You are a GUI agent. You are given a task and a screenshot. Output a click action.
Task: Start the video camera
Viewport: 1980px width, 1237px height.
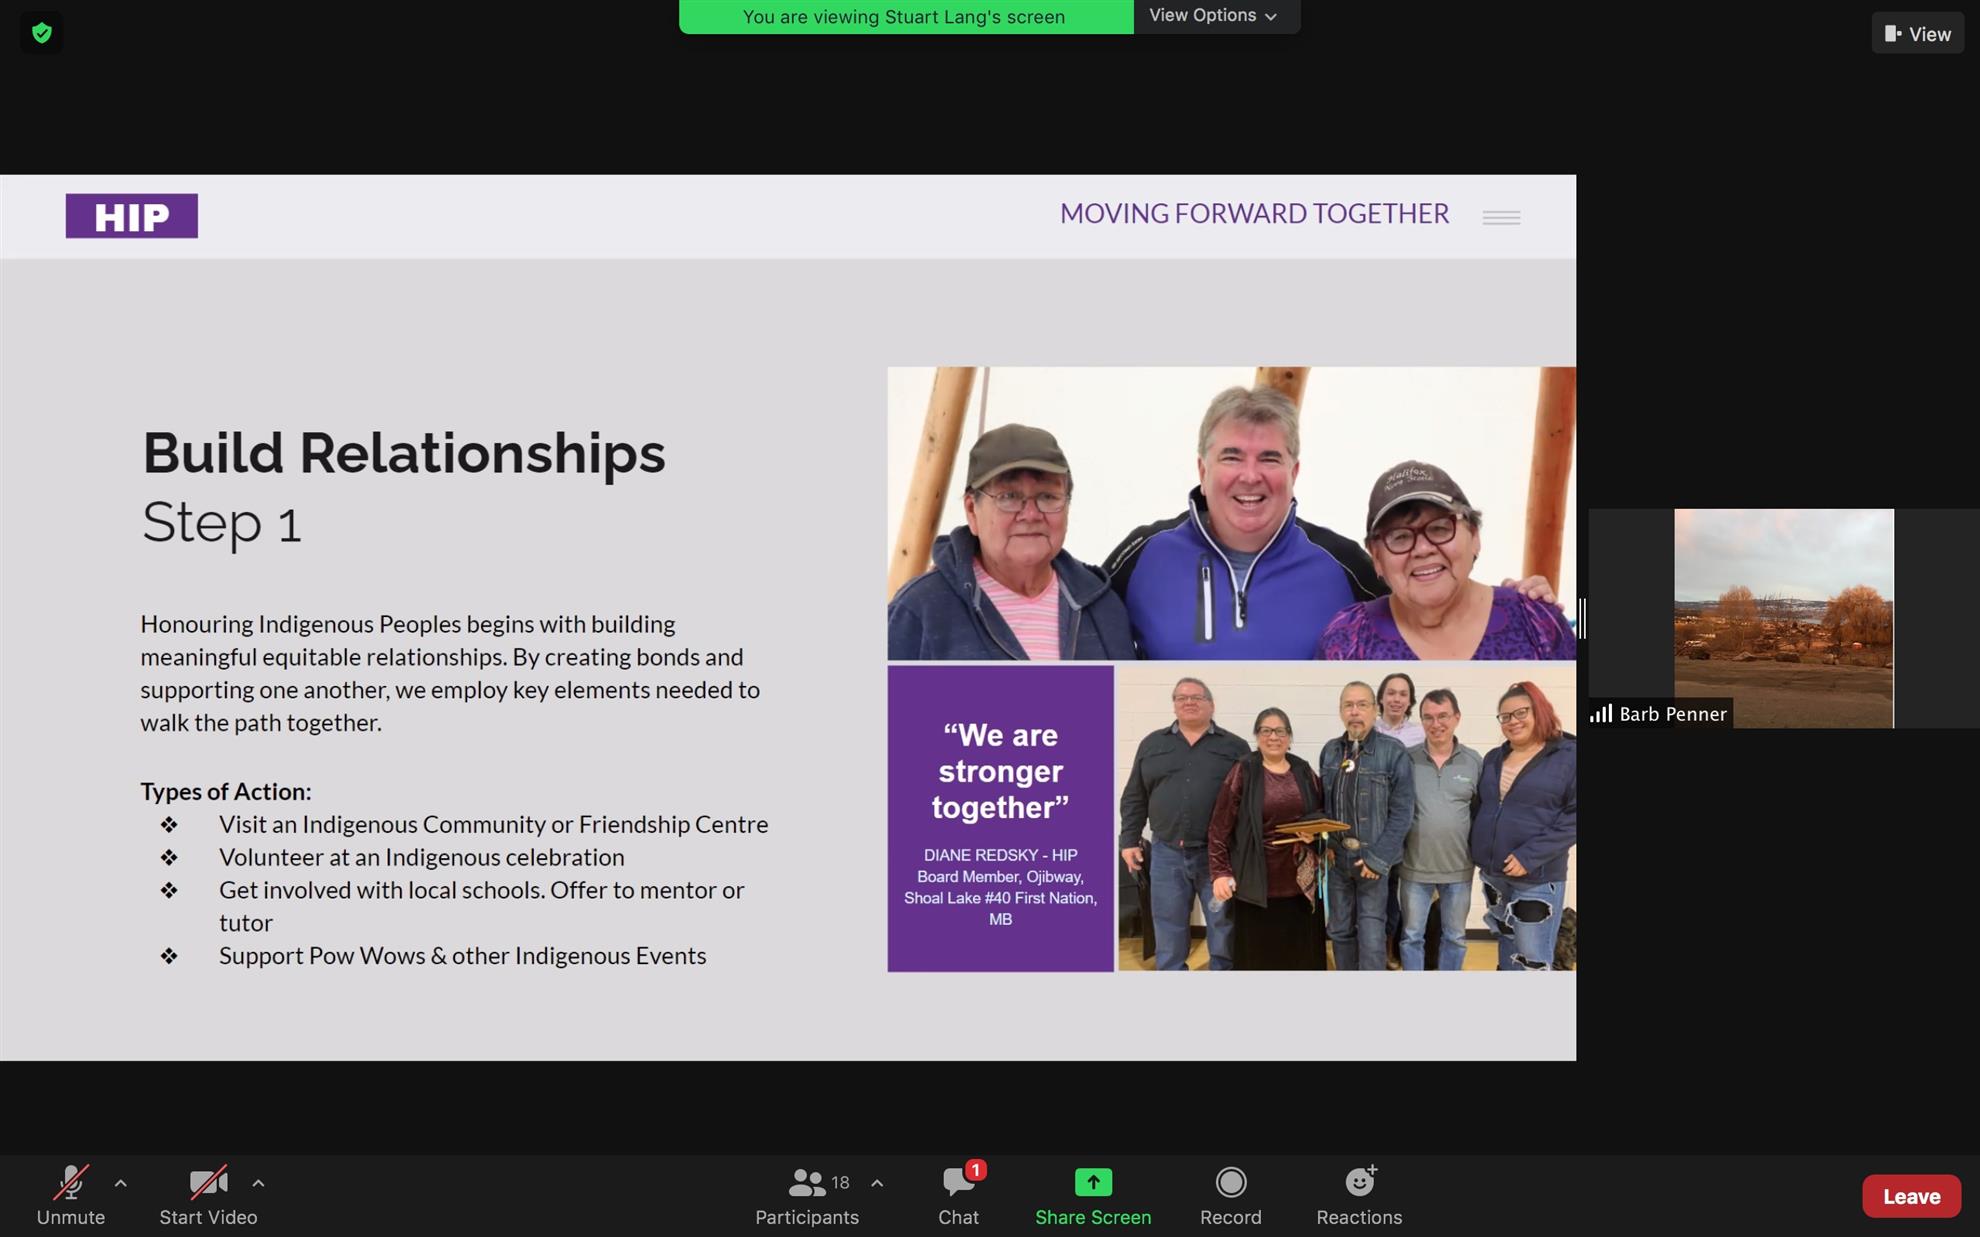point(208,1194)
